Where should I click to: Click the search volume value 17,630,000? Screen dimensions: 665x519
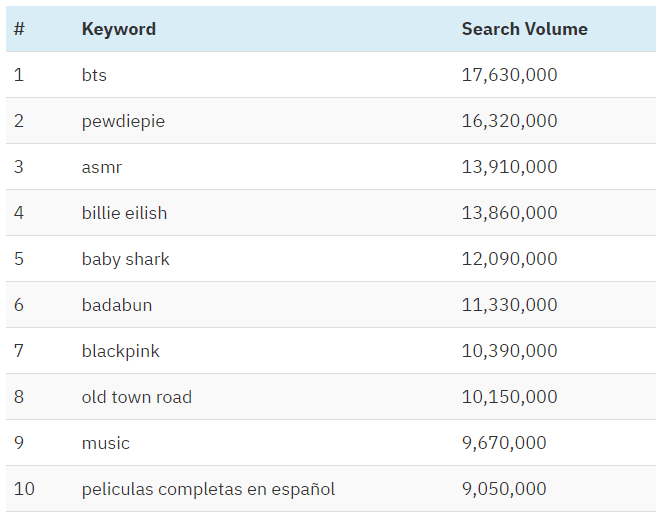pyautogui.click(x=509, y=75)
